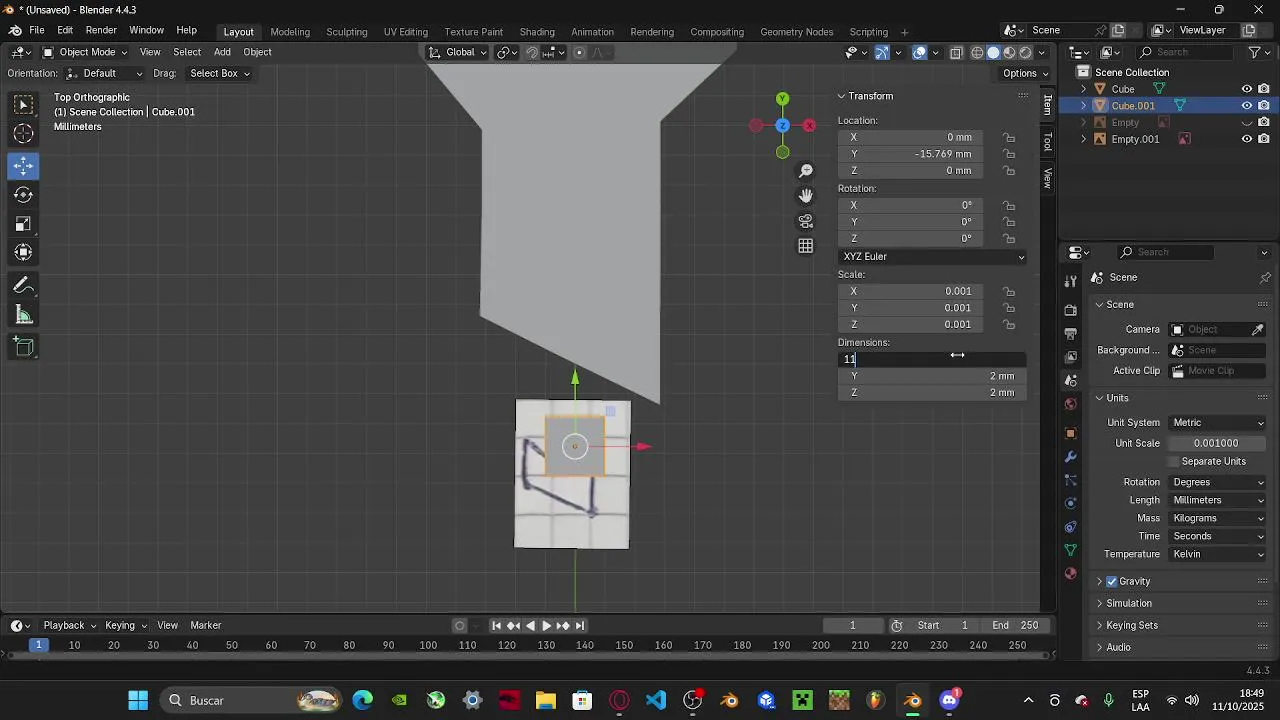Image resolution: width=1280 pixels, height=720 pixels.
Task: Toggle proportional editing in header
Action: pyautogui.click(x=579, y=52)
